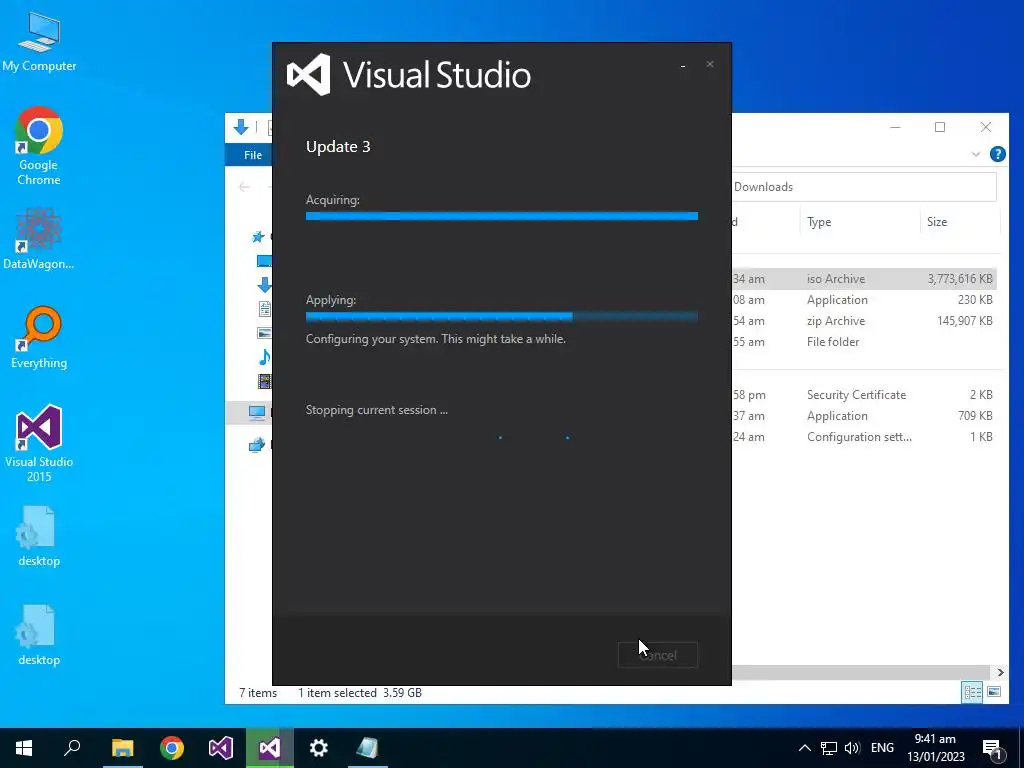Select the iso Archive row in Explorer
This screenshot has width=1024, height=768.
pyautogui.click(x=863, y=279)
